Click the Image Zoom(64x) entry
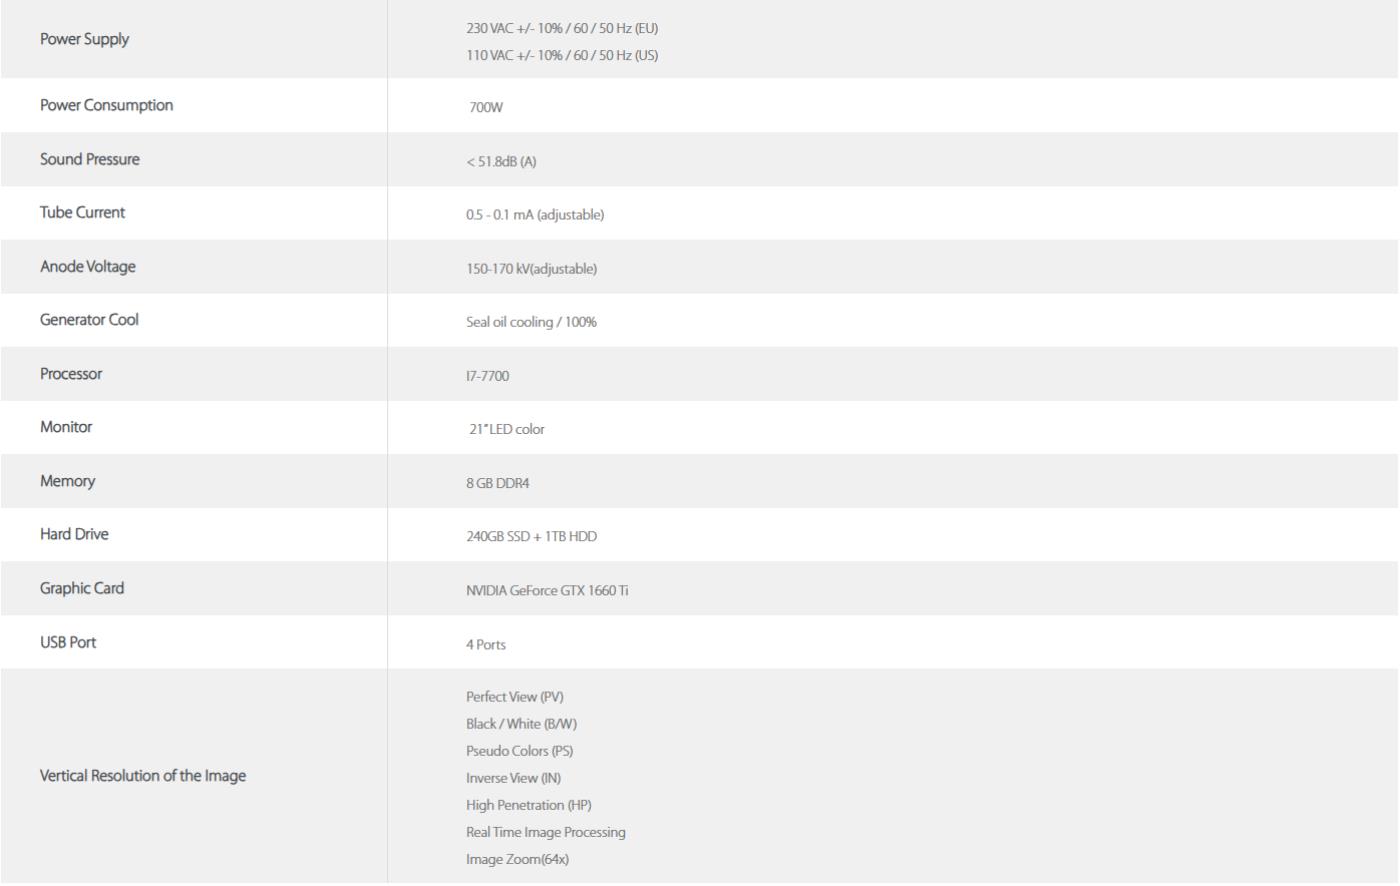1400x886 pixels. click(518, 859)
